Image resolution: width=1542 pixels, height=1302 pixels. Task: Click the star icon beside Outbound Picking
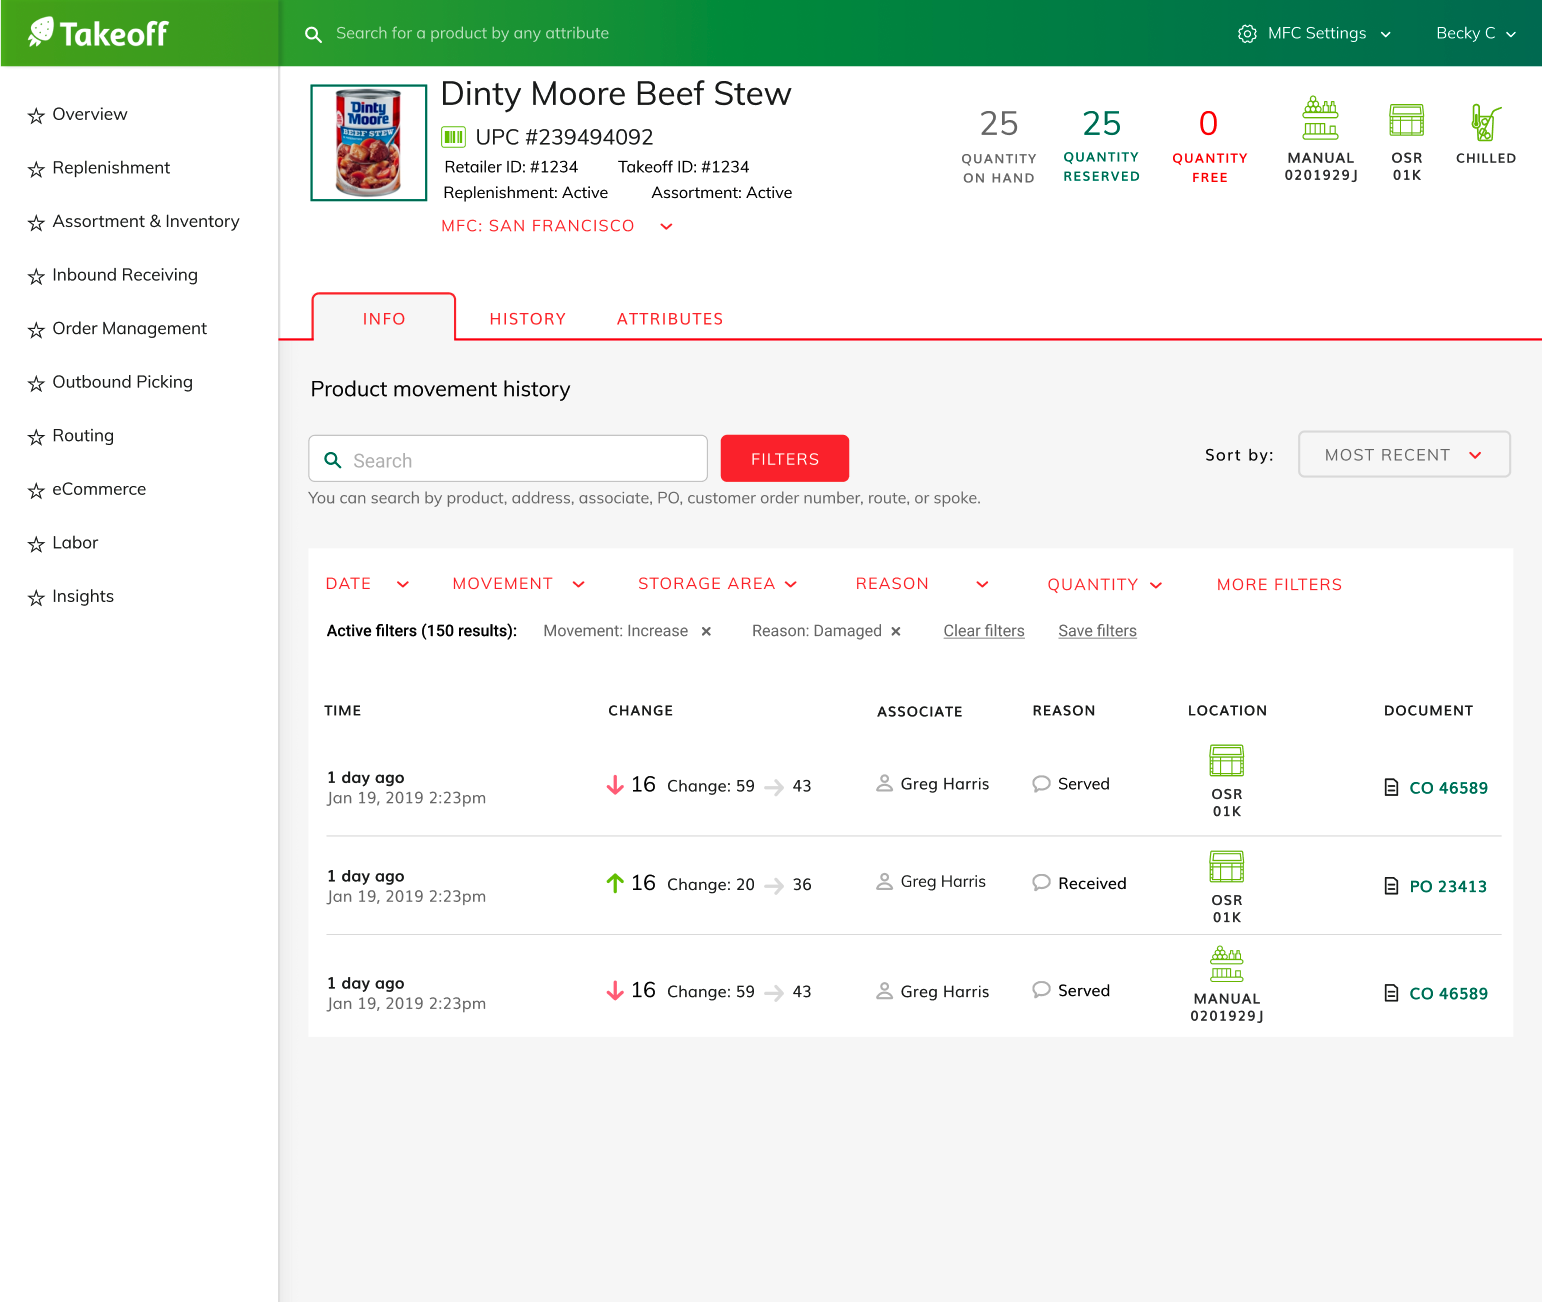(36, 383)
